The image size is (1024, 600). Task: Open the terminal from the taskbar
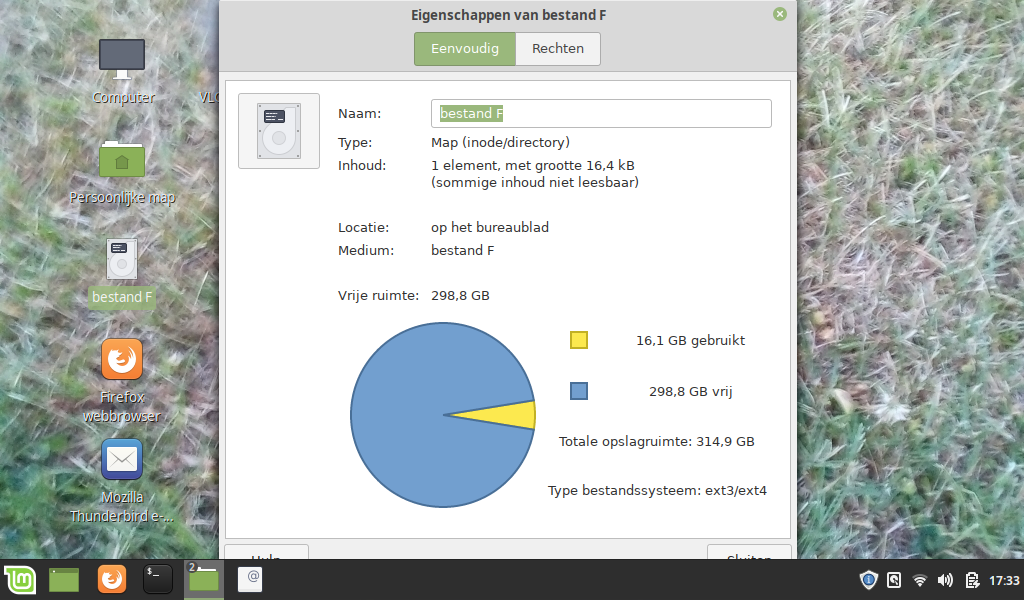(158, 579)
